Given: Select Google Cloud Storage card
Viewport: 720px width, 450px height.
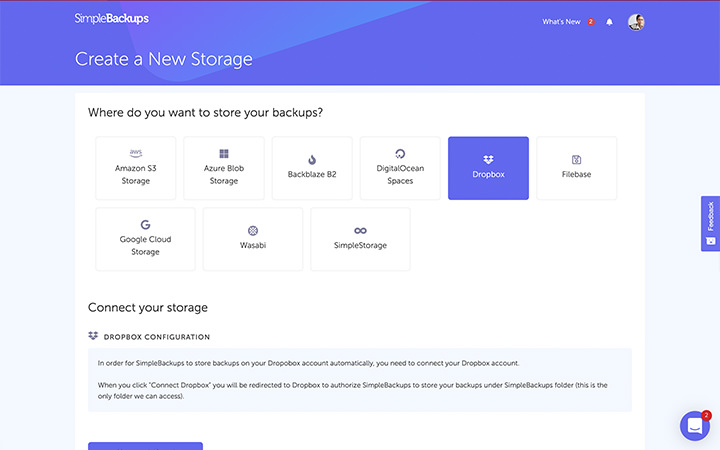Looking at the screenshot, I should tap(145, 239).
